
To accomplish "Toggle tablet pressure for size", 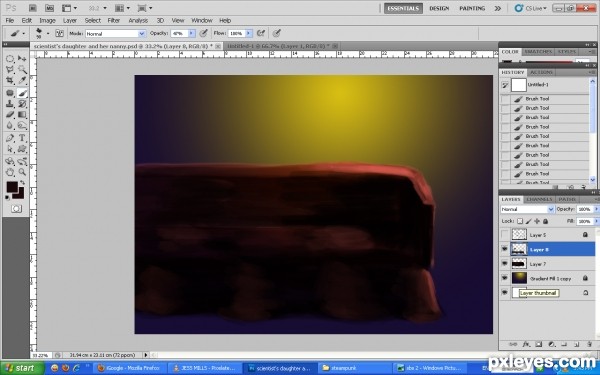I will (277, 33).
